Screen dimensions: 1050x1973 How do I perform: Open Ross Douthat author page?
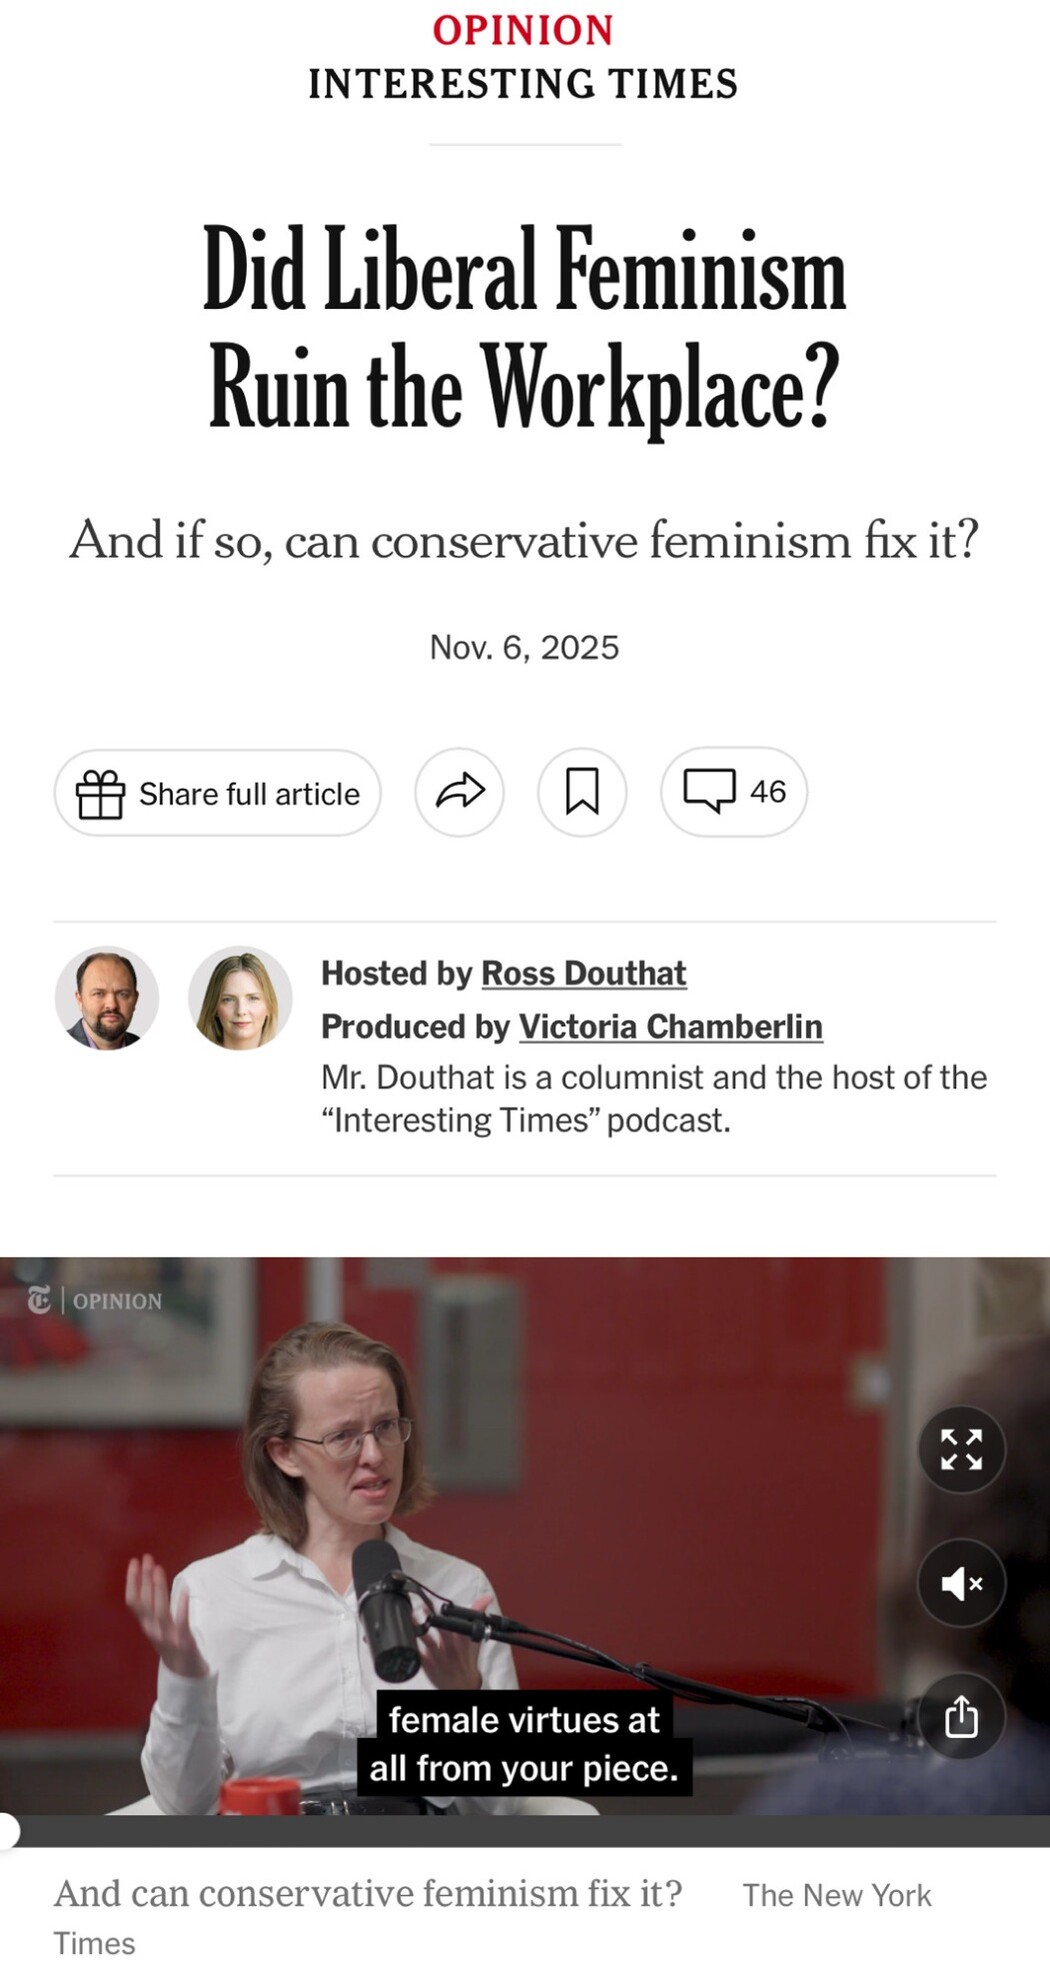click(x=584, y=973)
